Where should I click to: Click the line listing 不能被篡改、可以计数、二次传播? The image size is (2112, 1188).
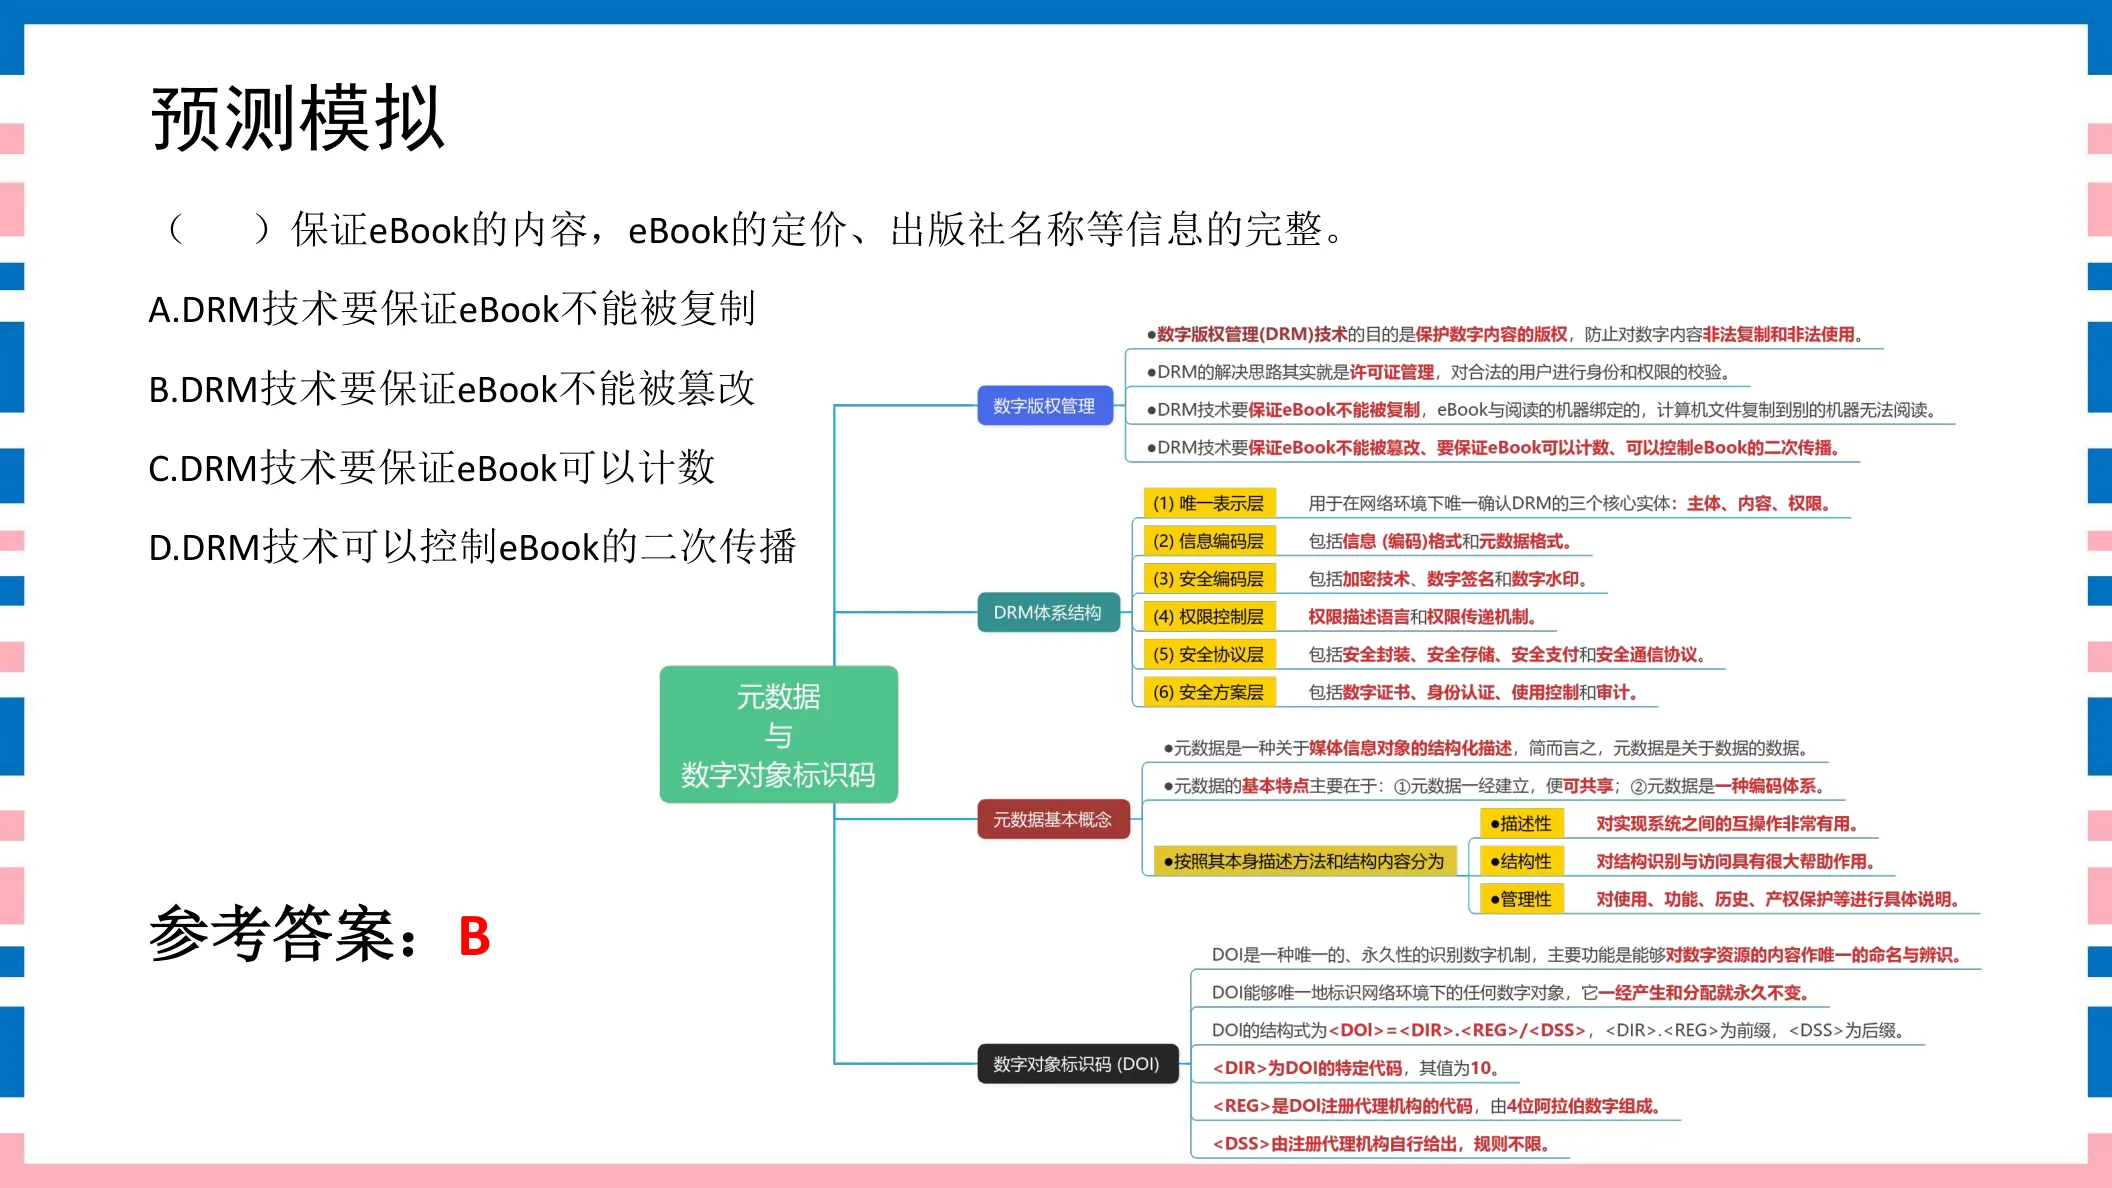(x=1493, y=448)
